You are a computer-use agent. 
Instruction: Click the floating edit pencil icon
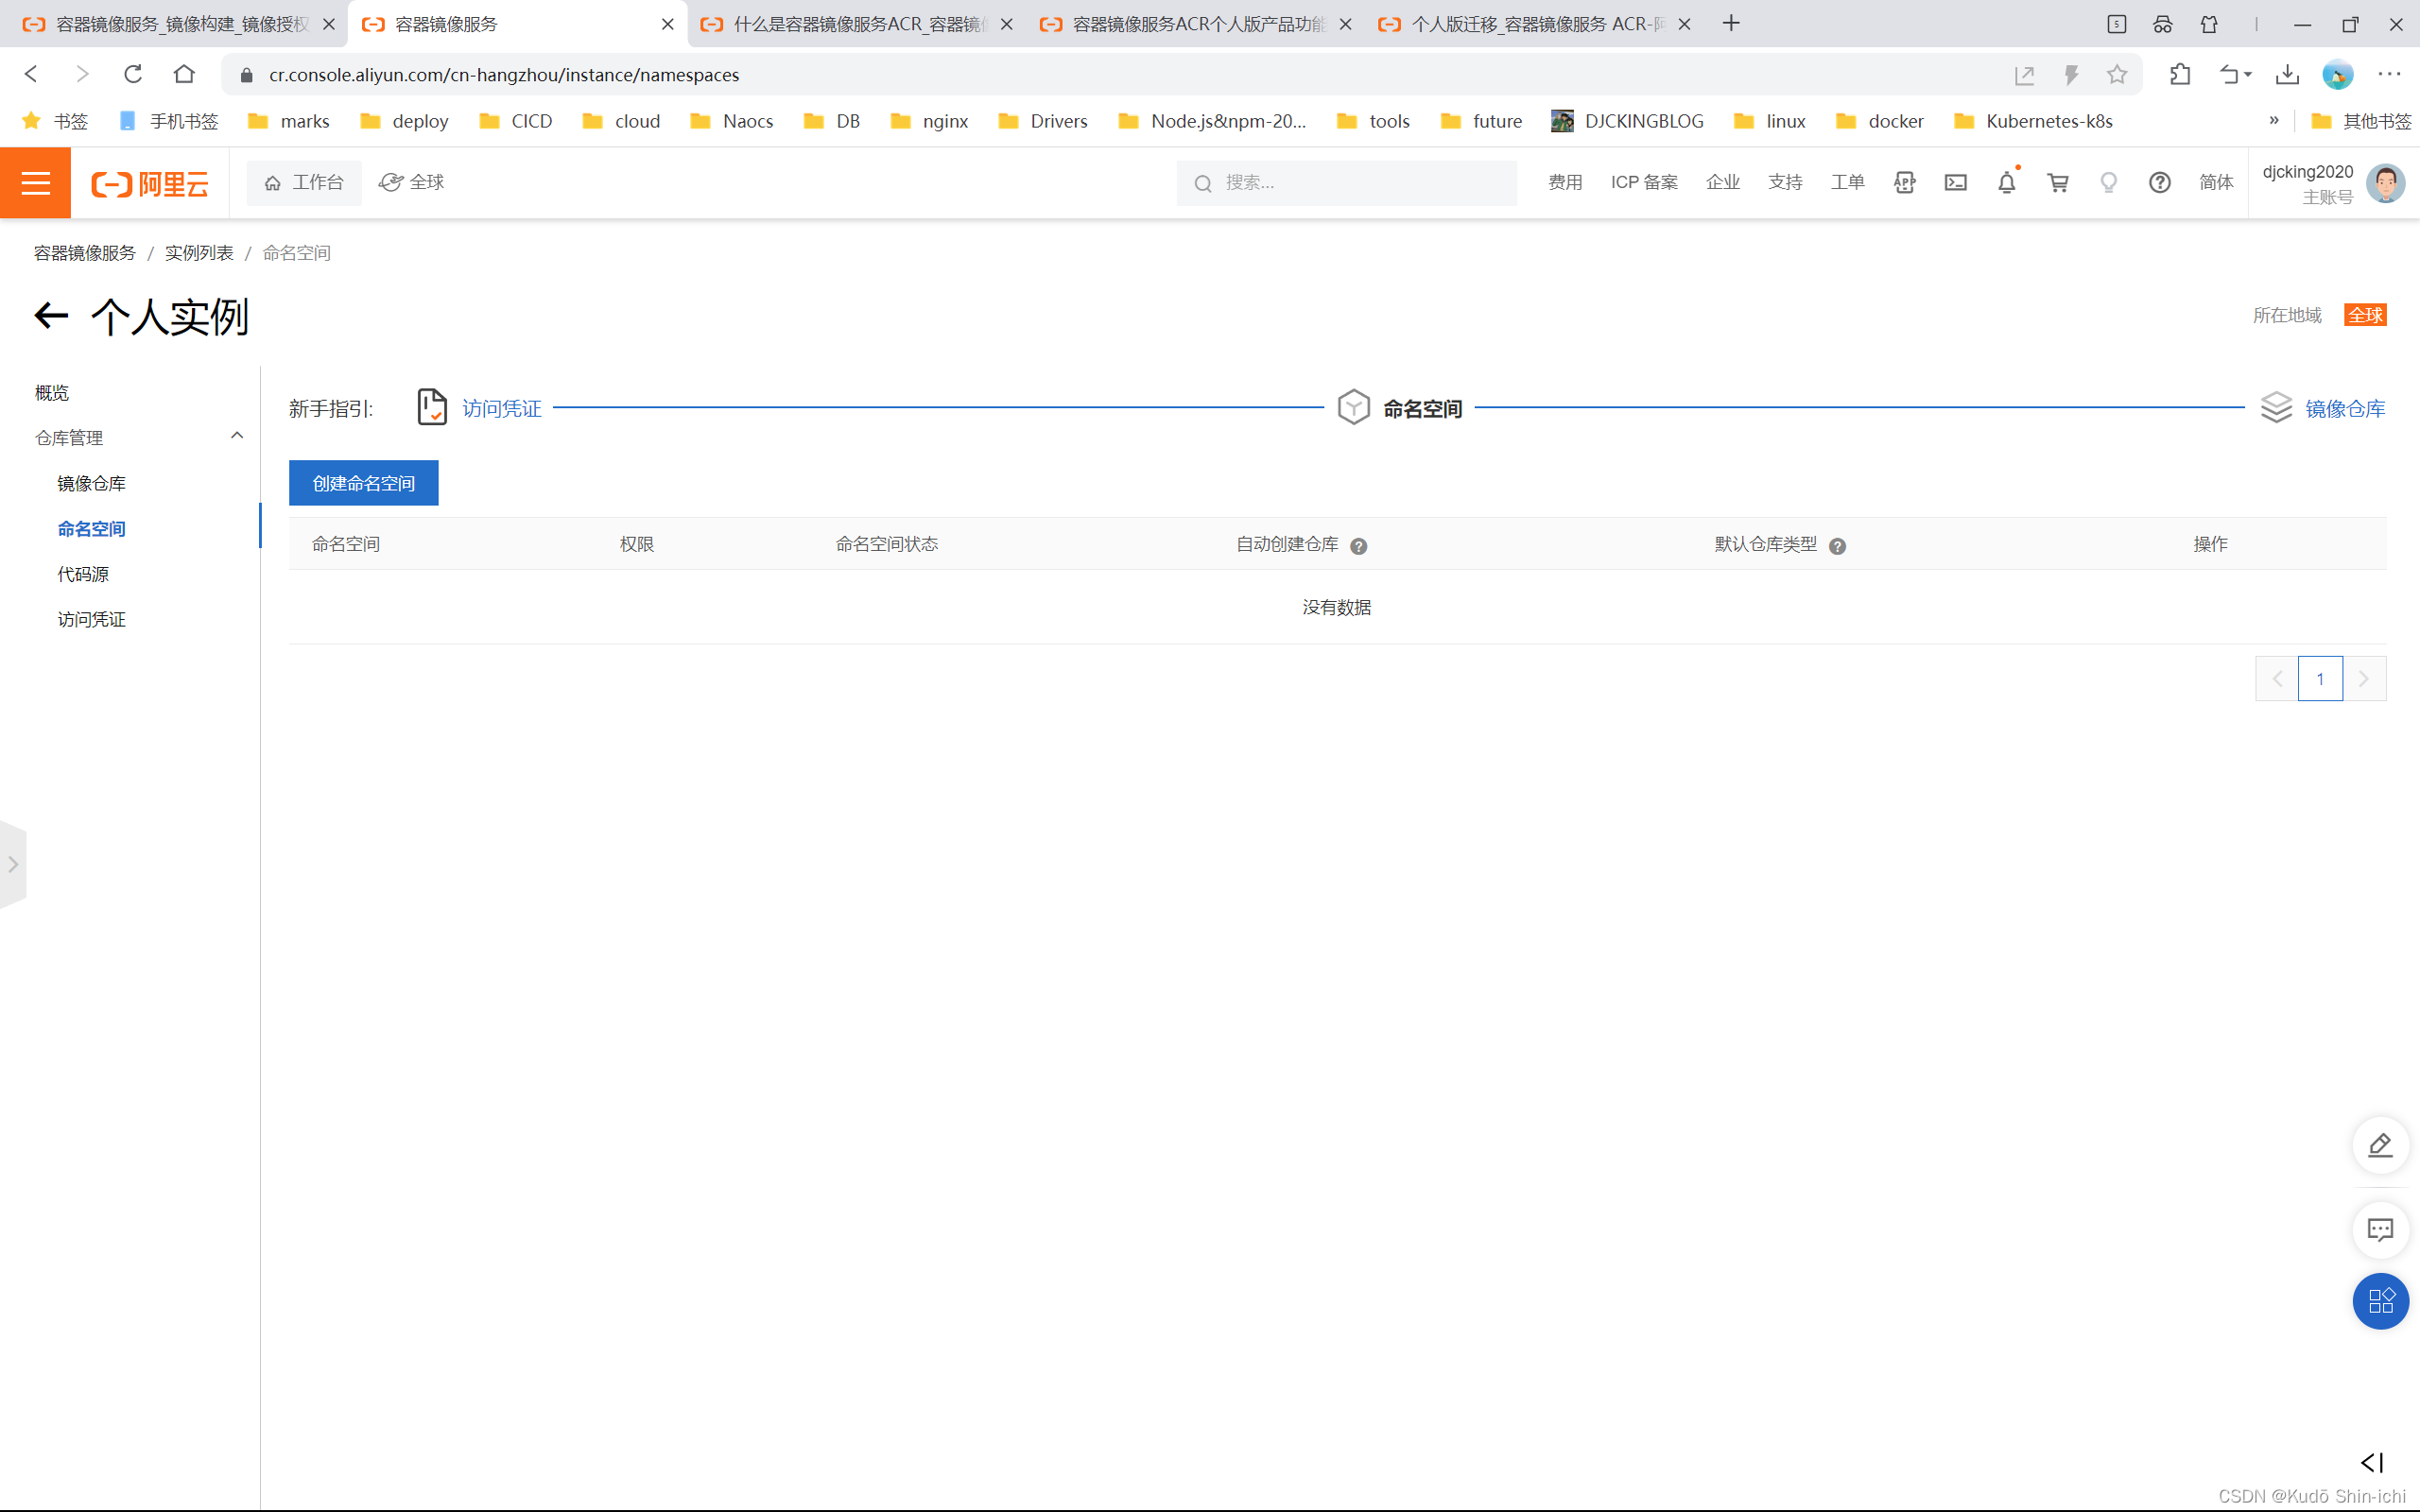click(x=2380, y=1145)
